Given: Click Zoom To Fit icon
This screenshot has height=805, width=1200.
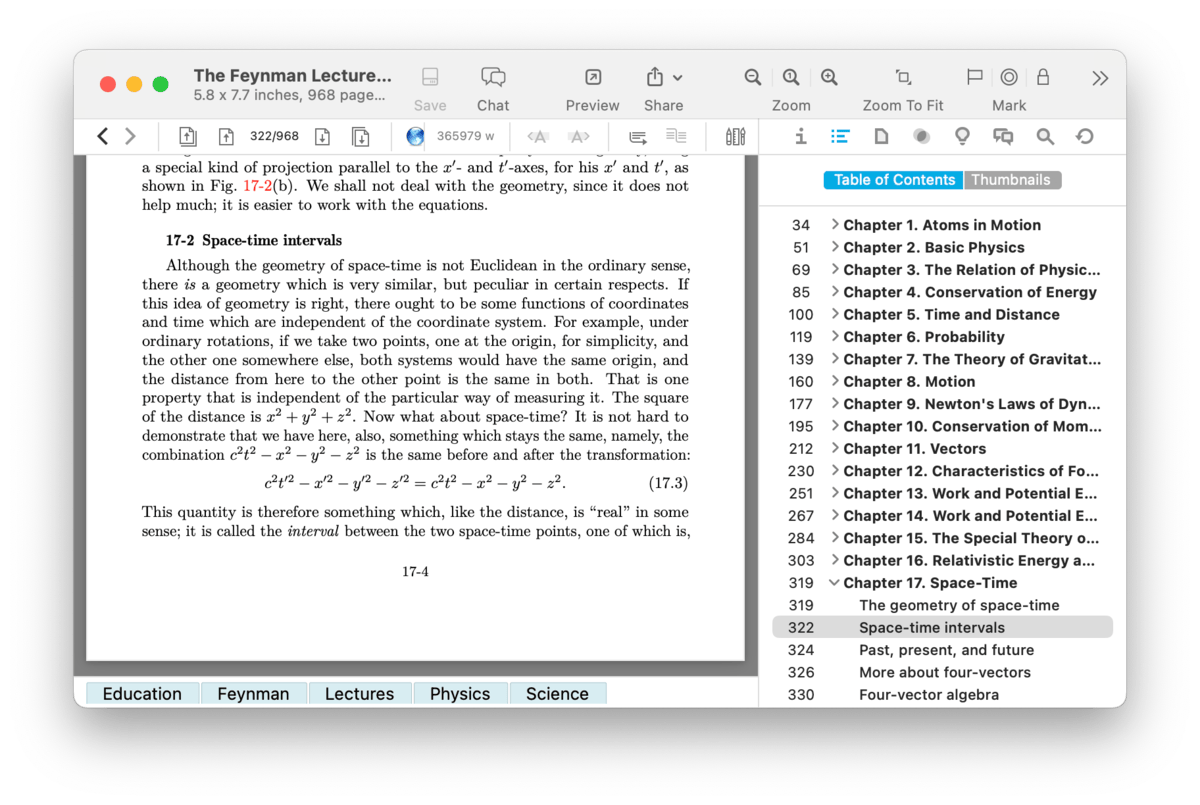Looking at the screenshot, I should click(x=902, y=78).
